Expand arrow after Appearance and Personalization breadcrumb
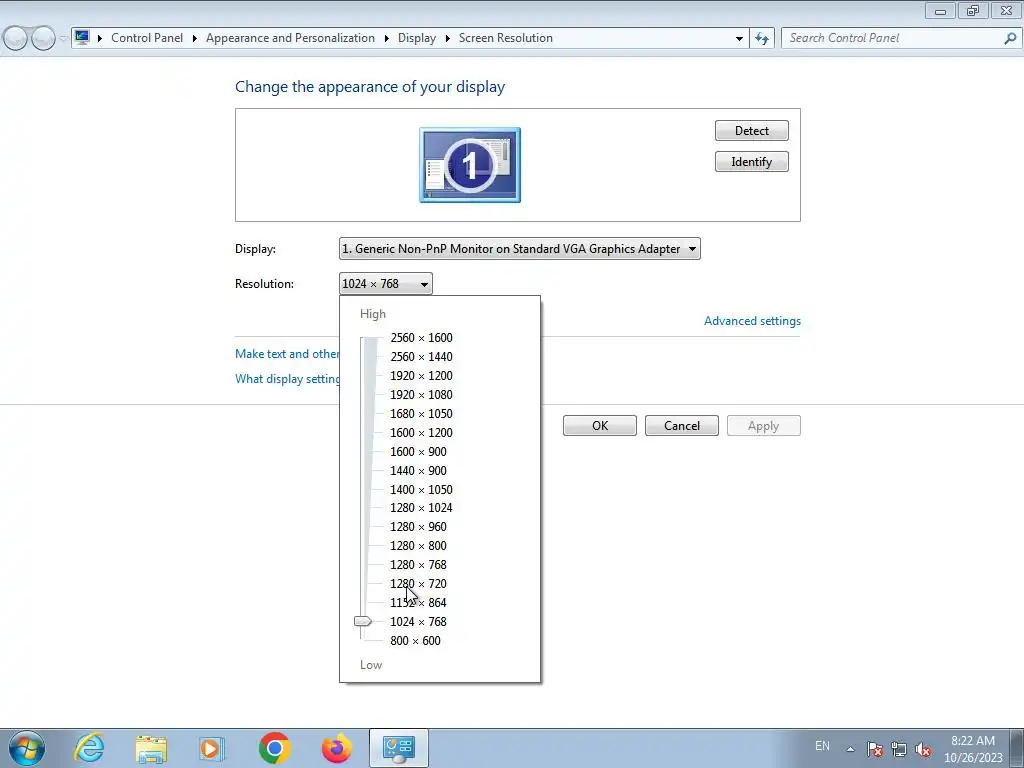The width and height of the screenshot is (1024, 768). click(386, 39)
